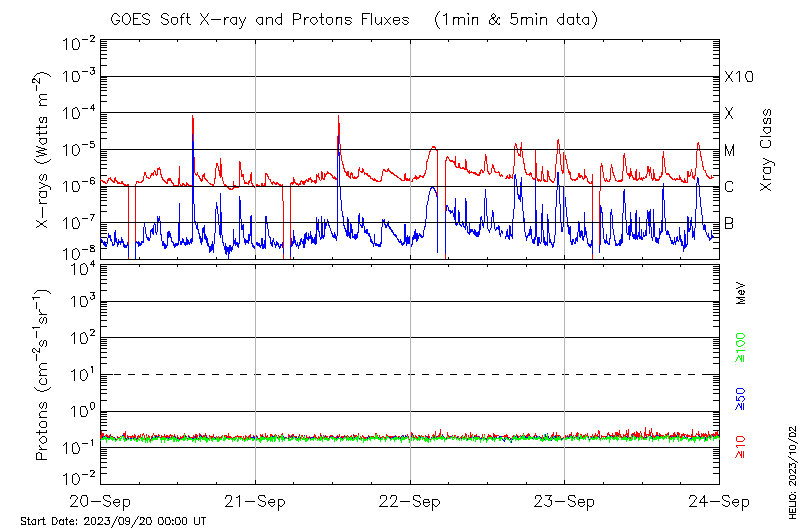Click the 21-Sep date tick label
Screen dimensions: 800x530
[x=255, y=501]
